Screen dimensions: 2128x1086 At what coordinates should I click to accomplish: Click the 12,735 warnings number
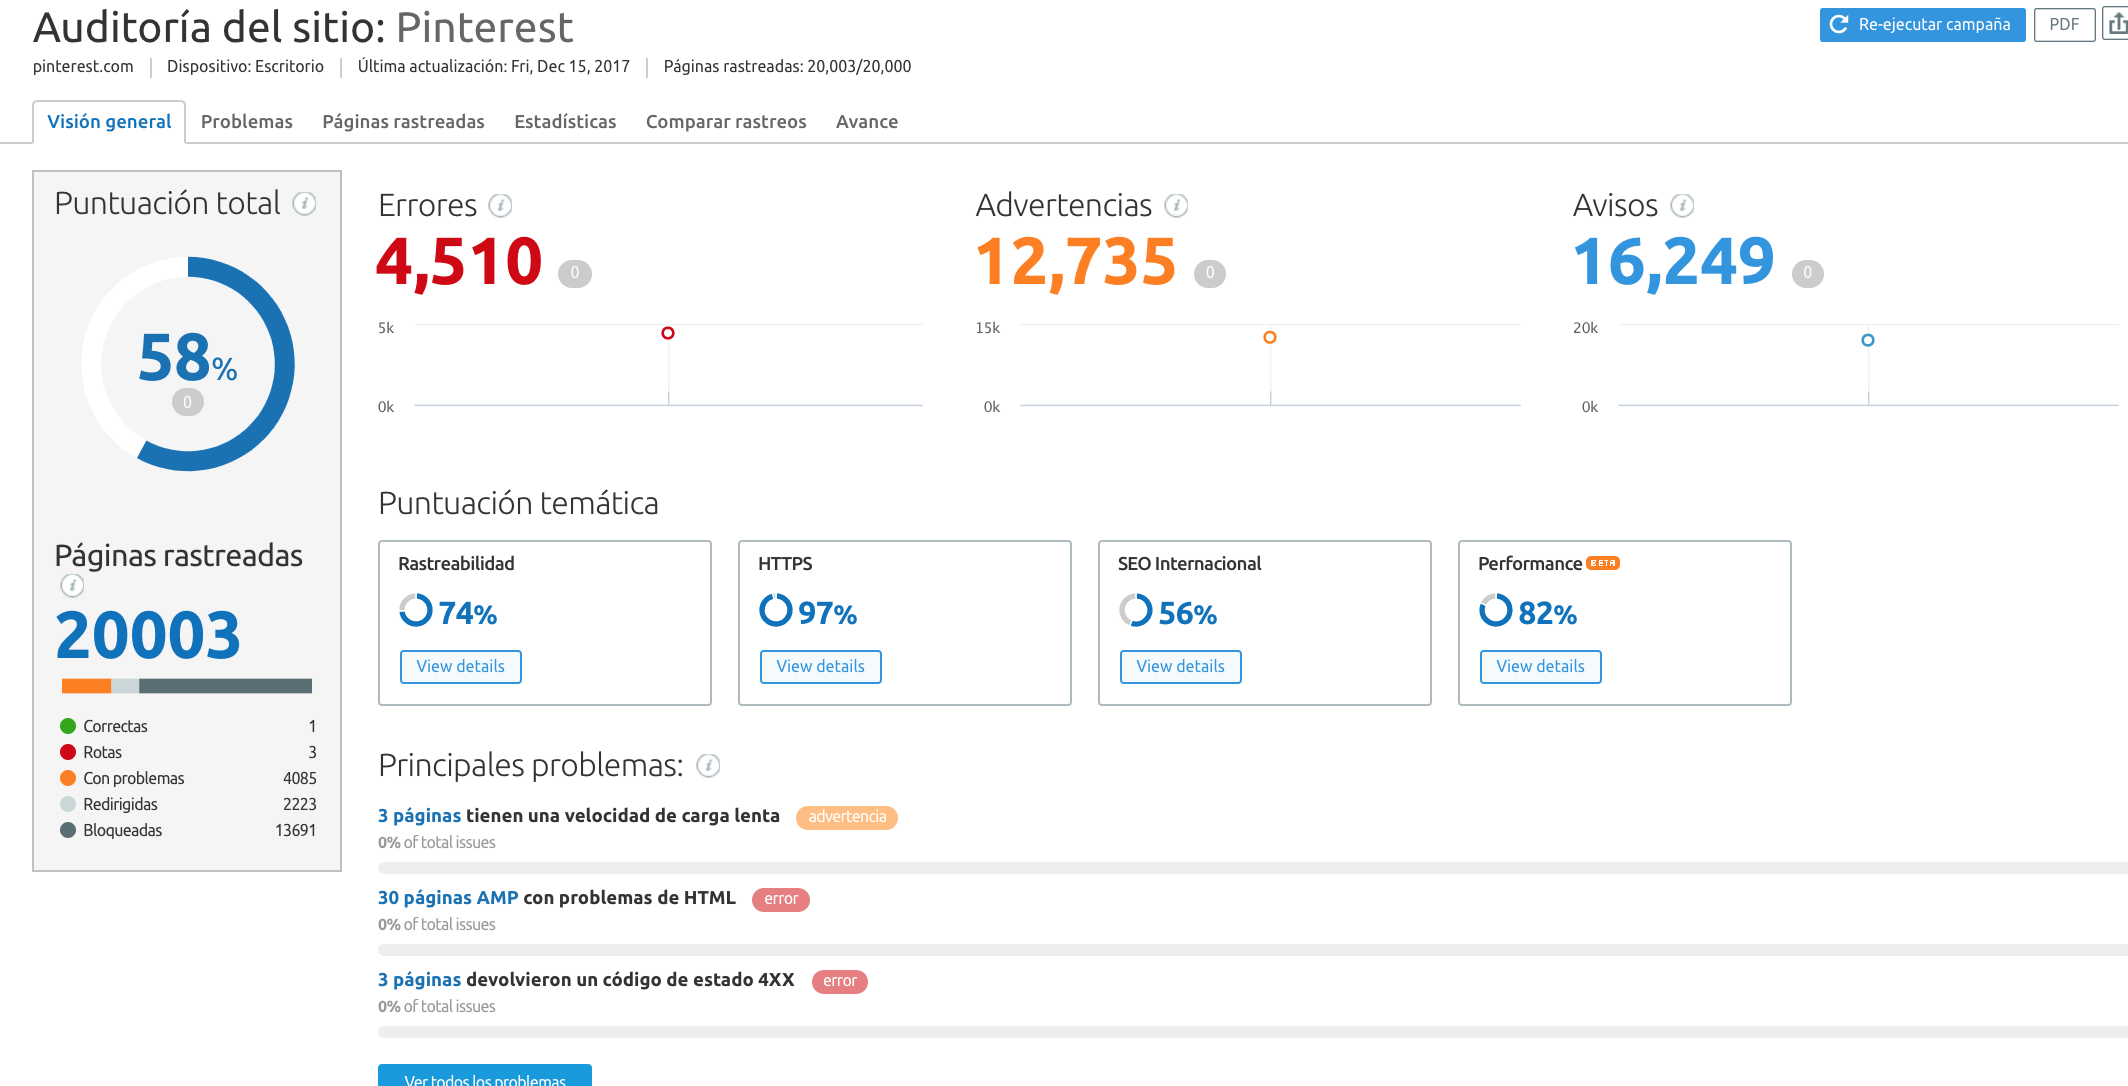click(x=1076, y=263)
